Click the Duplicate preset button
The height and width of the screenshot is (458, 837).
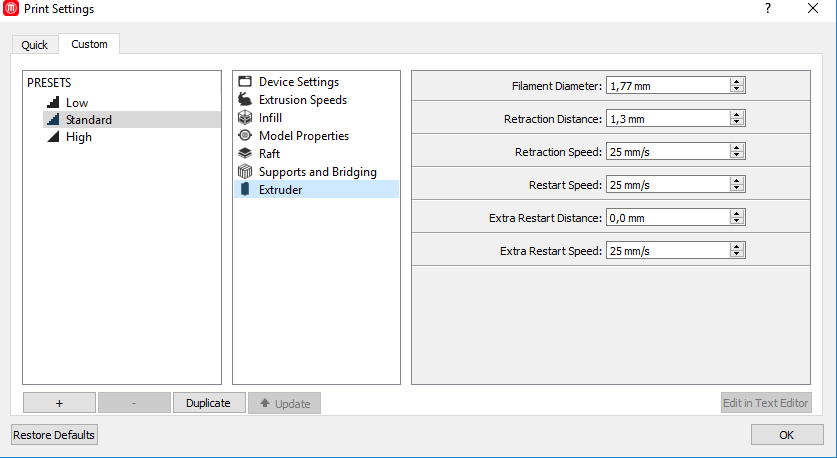(208, 403)
